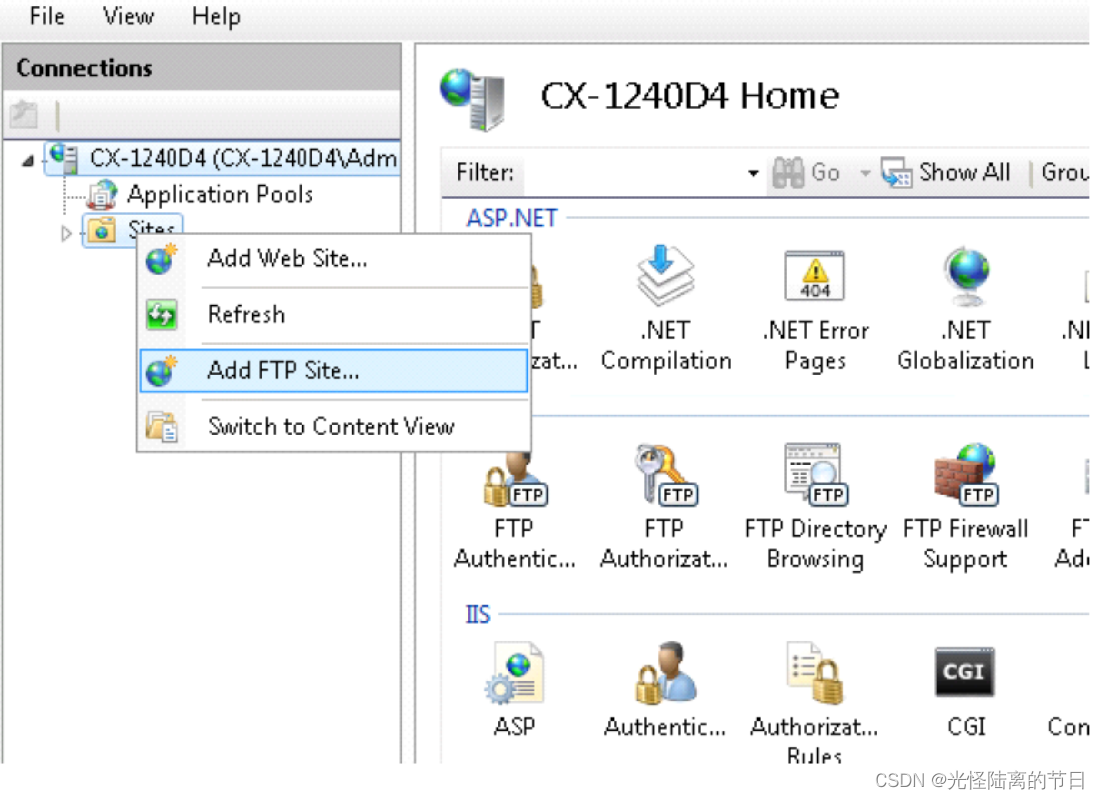Open the Filter dropdown arrow
This screenshot has width=1099, height=799.
click(753, 173)
